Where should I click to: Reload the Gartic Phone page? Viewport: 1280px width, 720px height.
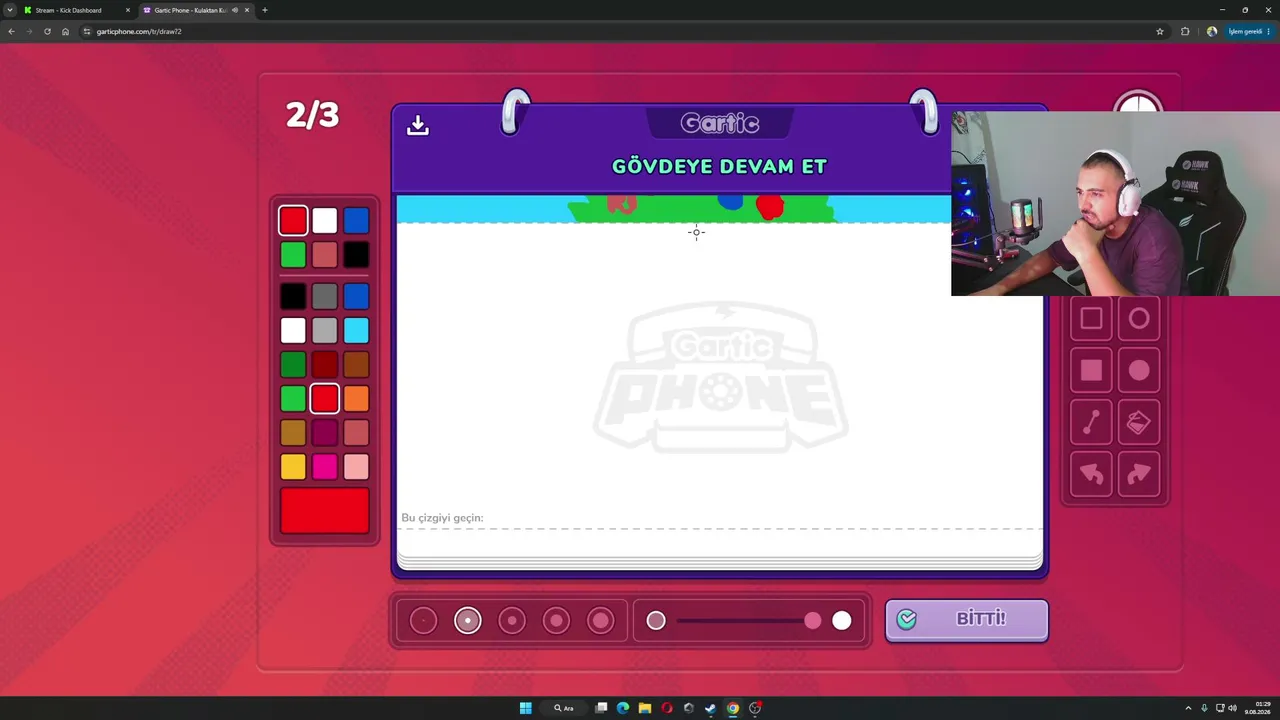click(x=47, y=31)
